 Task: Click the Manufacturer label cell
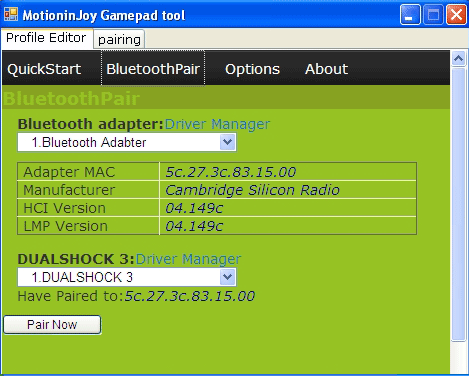pos(88,190)
